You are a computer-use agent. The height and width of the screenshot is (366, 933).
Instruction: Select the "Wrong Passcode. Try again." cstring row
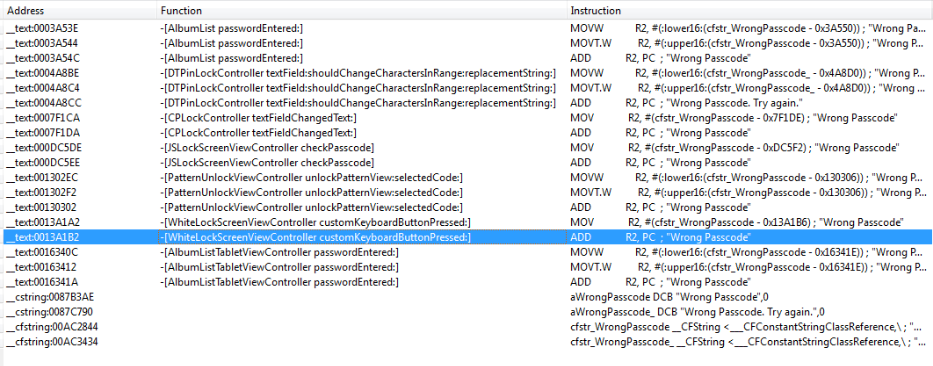[466, 311]
